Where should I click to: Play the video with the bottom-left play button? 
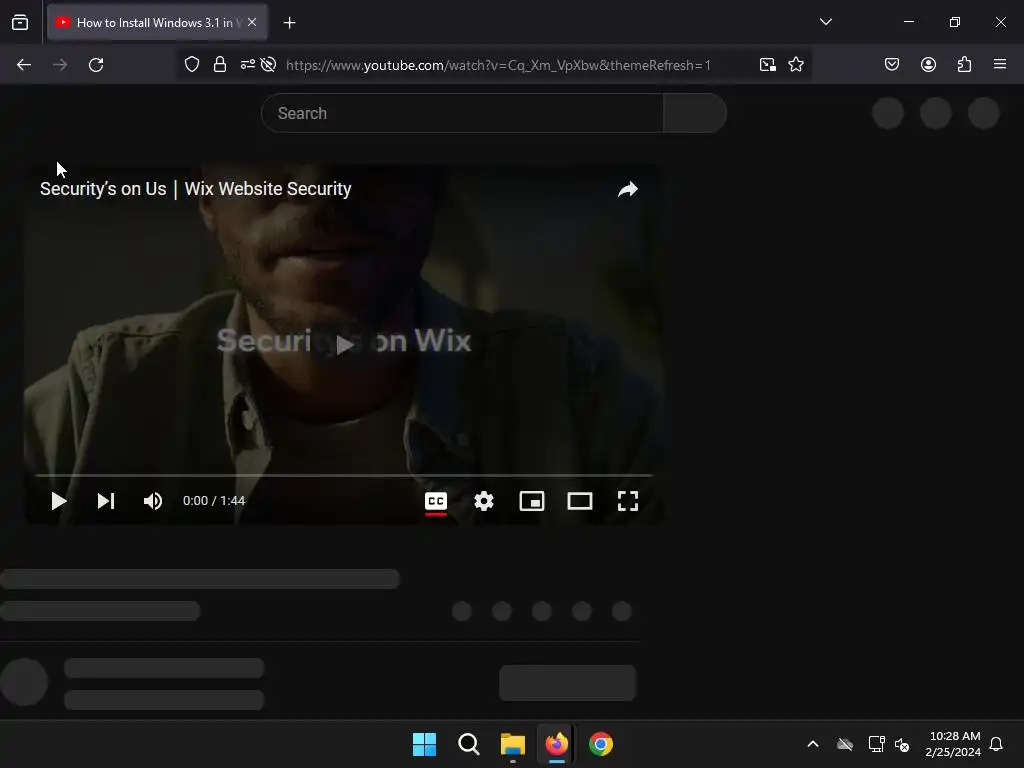tap(59, 501)
